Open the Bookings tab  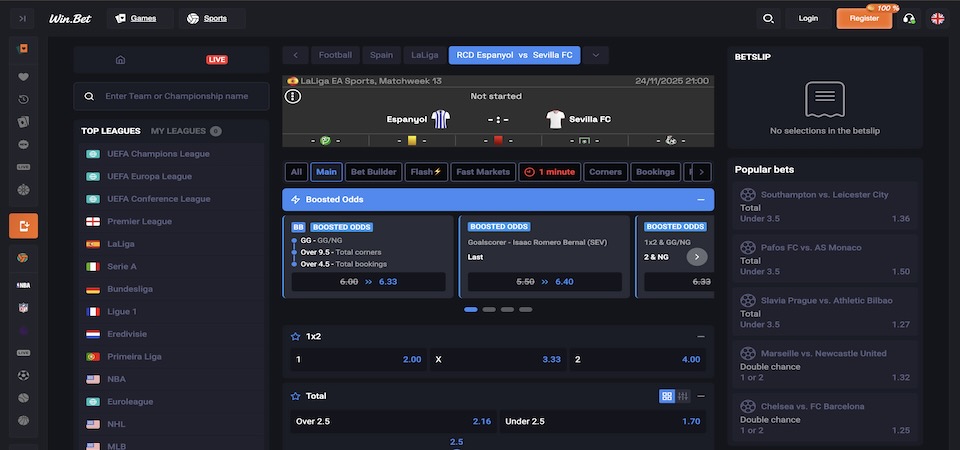(x=655, y=172)
